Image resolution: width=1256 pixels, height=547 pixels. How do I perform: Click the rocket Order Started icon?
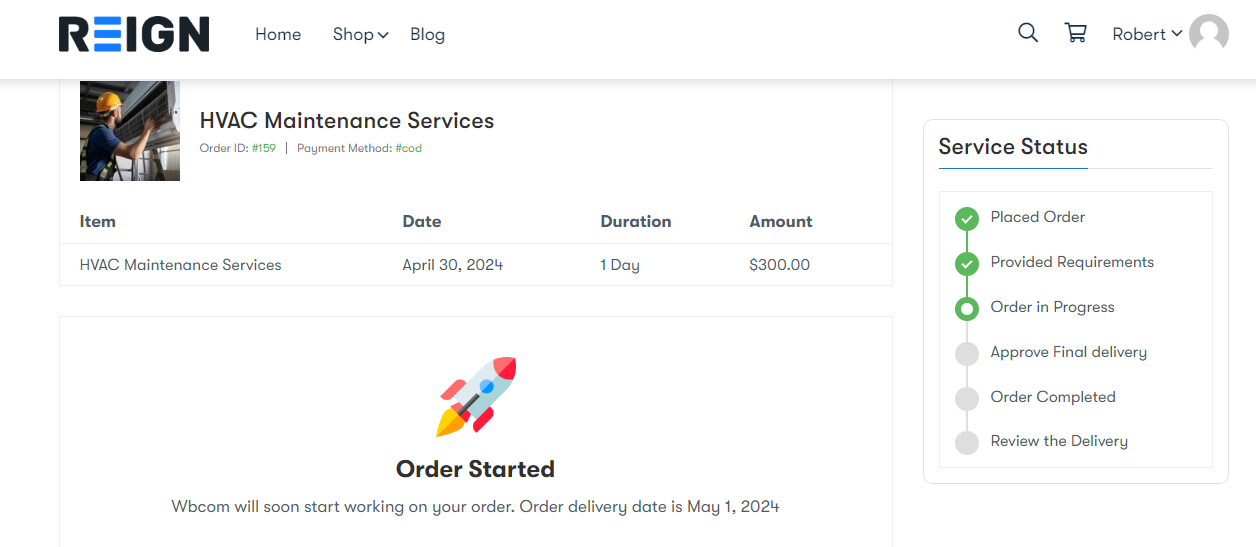(x=476, y=396)
